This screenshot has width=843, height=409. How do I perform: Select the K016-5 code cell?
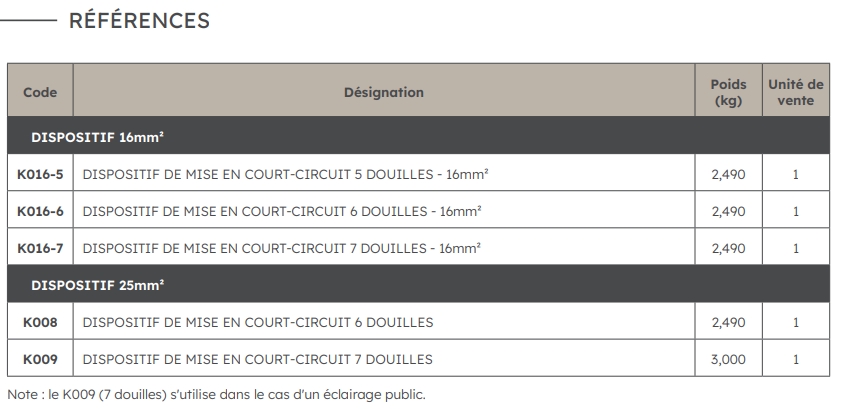click(x=40, y=174)
